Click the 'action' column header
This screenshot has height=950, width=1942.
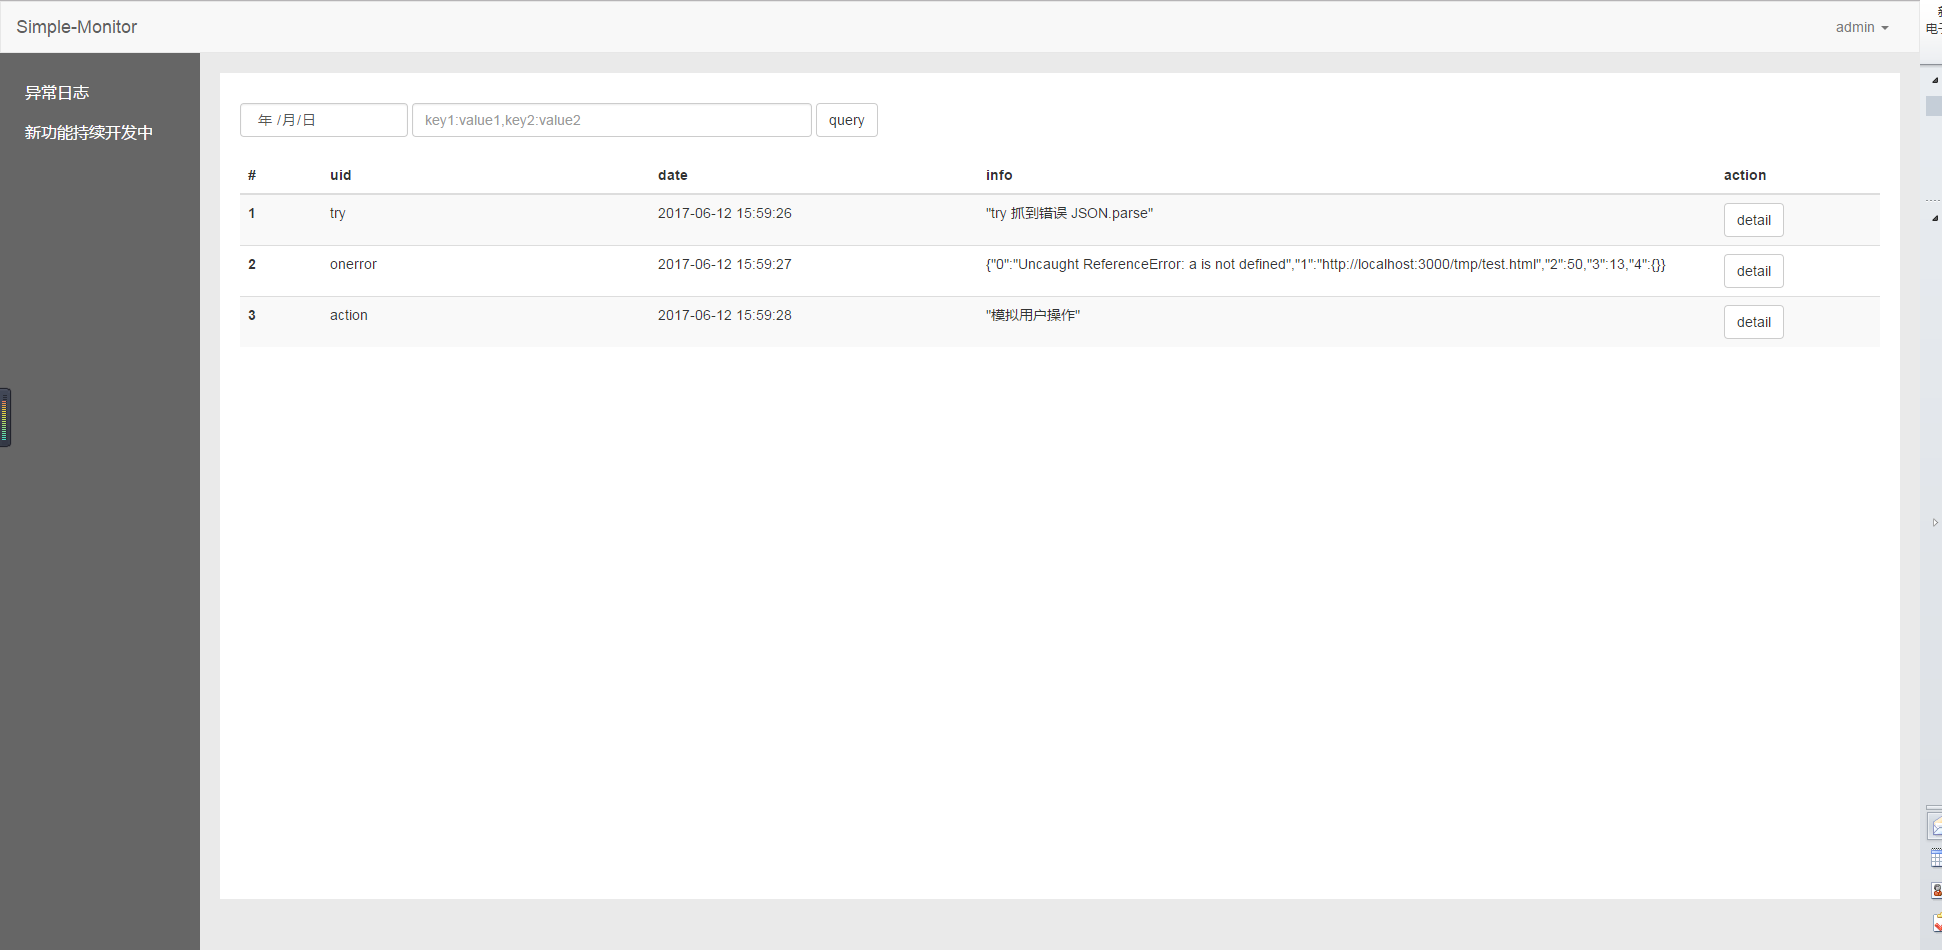(x=1745, y=175)
